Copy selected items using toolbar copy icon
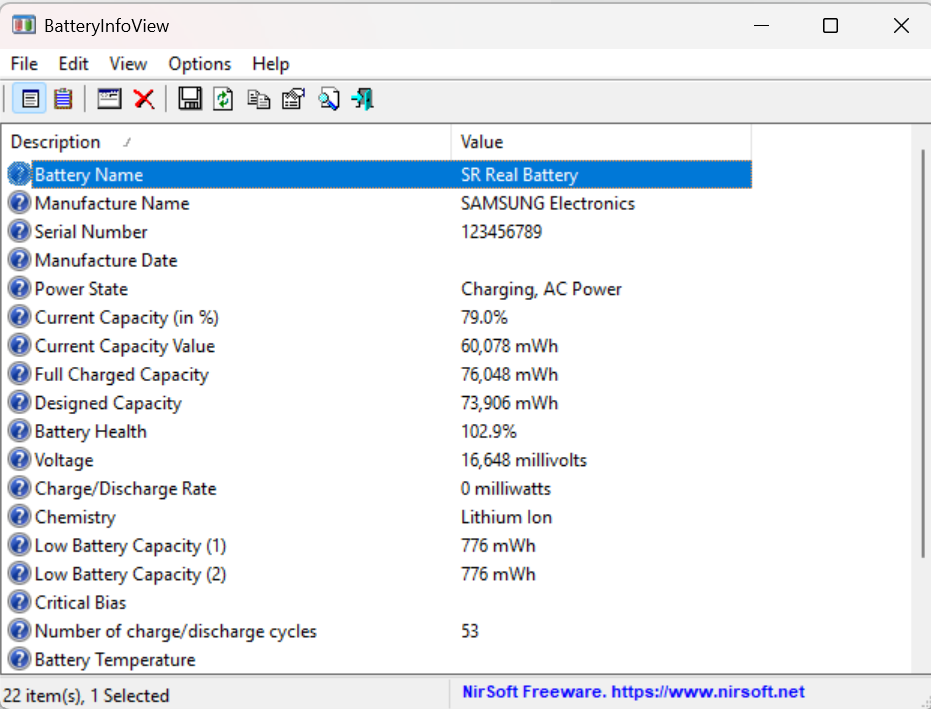931x709 pixels. tap(258, 99)
